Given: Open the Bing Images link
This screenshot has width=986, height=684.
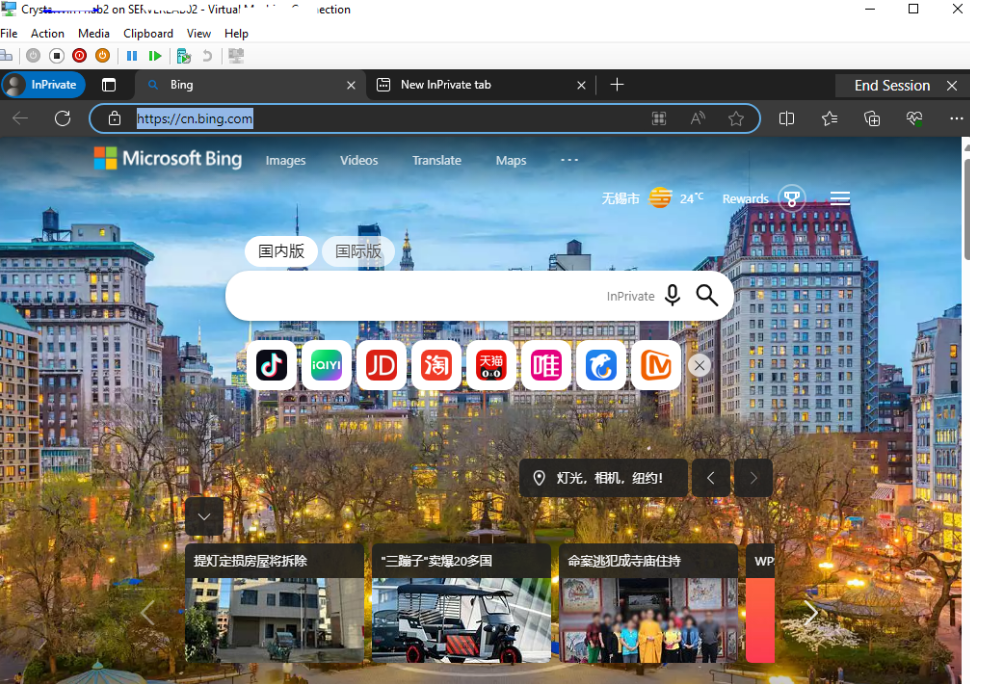Looking at the screenshot, I should 285,160.
